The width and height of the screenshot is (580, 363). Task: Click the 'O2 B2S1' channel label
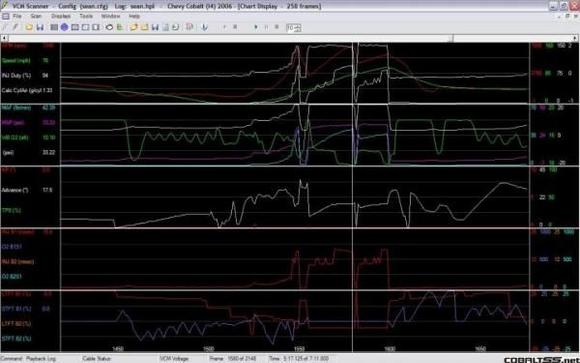point(11,276)
